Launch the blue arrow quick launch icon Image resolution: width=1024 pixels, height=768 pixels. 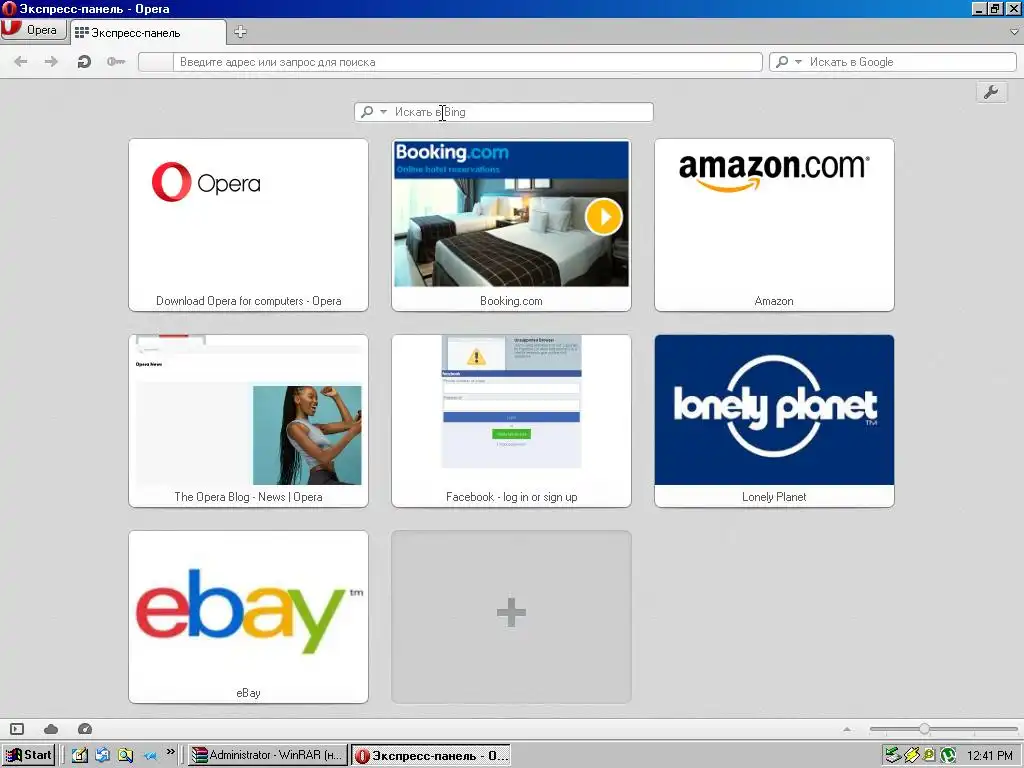150,755
